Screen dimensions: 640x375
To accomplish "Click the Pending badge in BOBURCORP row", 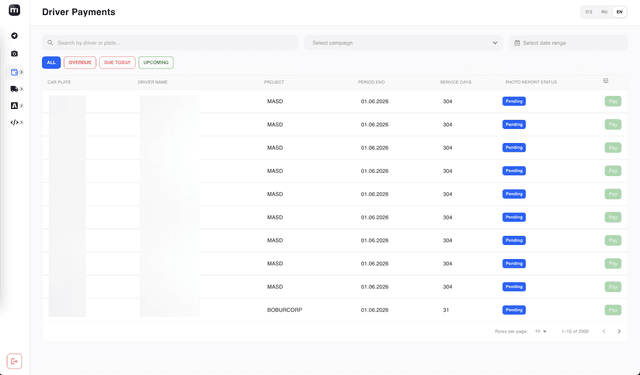I will (514, 310).
